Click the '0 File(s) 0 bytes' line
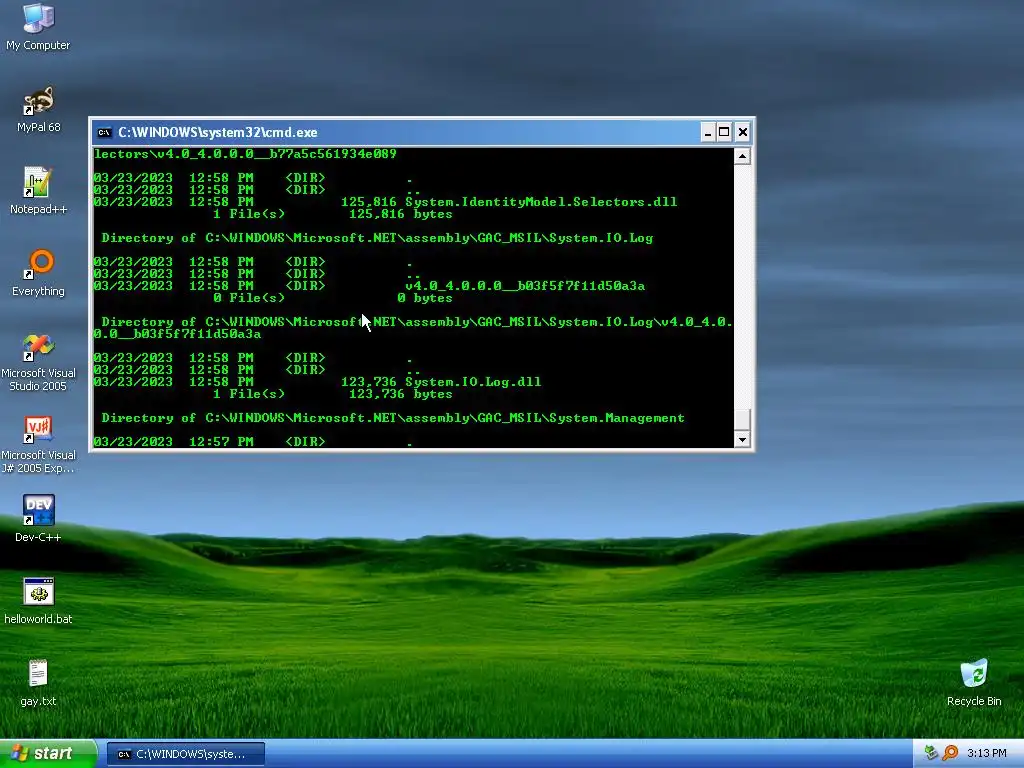Screen dimensions: 1024x768 [332, 298]
